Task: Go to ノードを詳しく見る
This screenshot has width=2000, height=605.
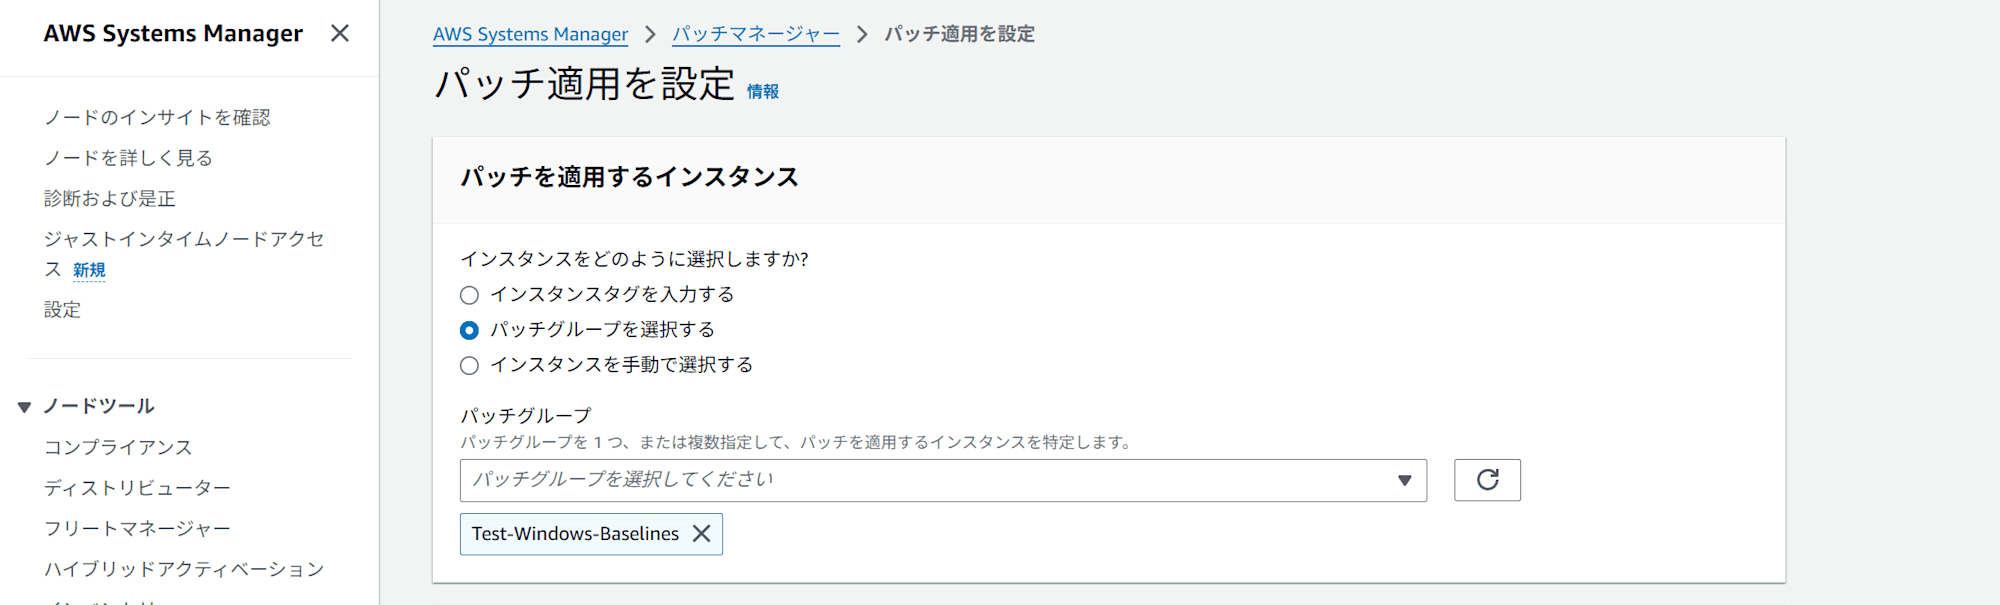Action: [128, 158]
